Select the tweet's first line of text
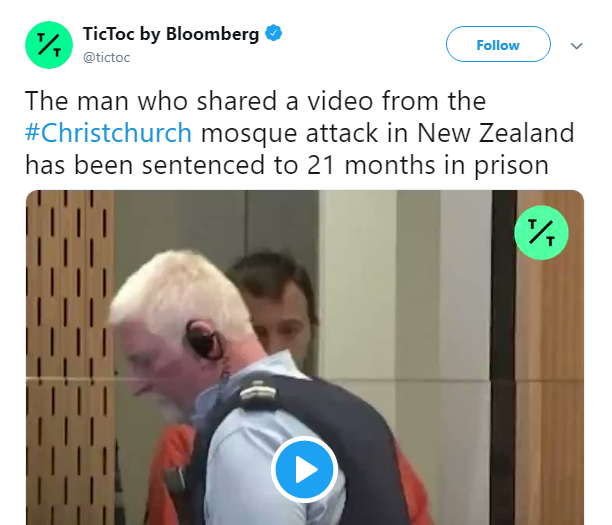 256,101
